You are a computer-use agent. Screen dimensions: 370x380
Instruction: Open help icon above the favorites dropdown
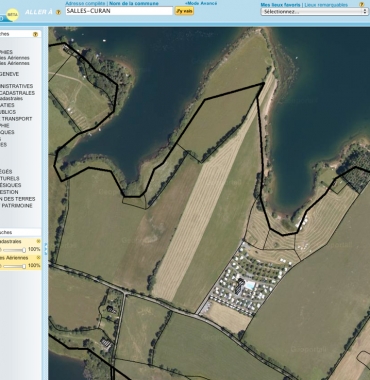(x=361, y=5)
